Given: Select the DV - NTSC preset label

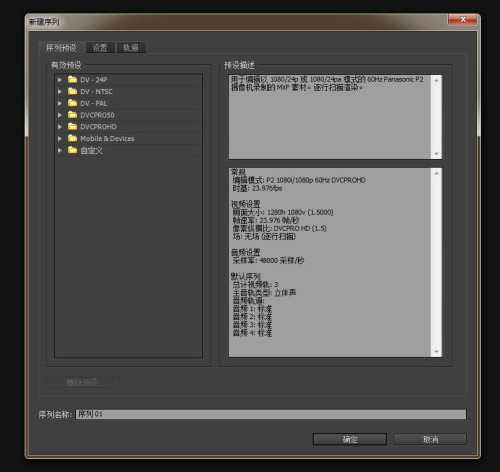Looking at the screenshot, I should (x=96, y=92).
